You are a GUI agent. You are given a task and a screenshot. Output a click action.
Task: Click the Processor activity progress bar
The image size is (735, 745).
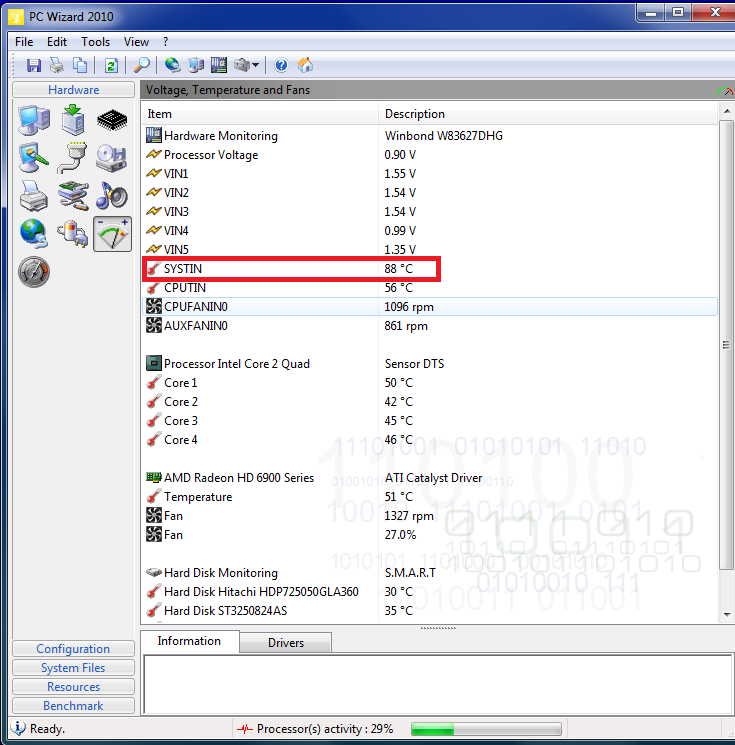pyautogui.click(x=486, y=728)
